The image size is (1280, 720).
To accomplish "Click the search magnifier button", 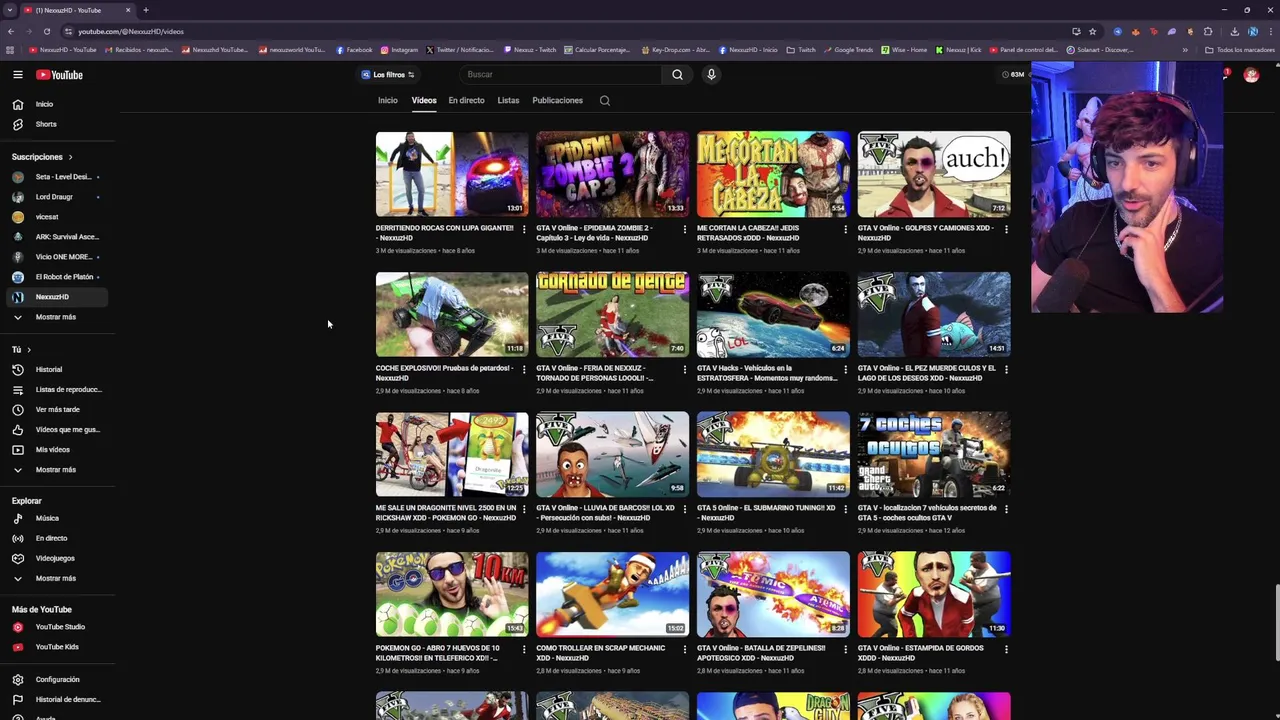I will (677, 74).
